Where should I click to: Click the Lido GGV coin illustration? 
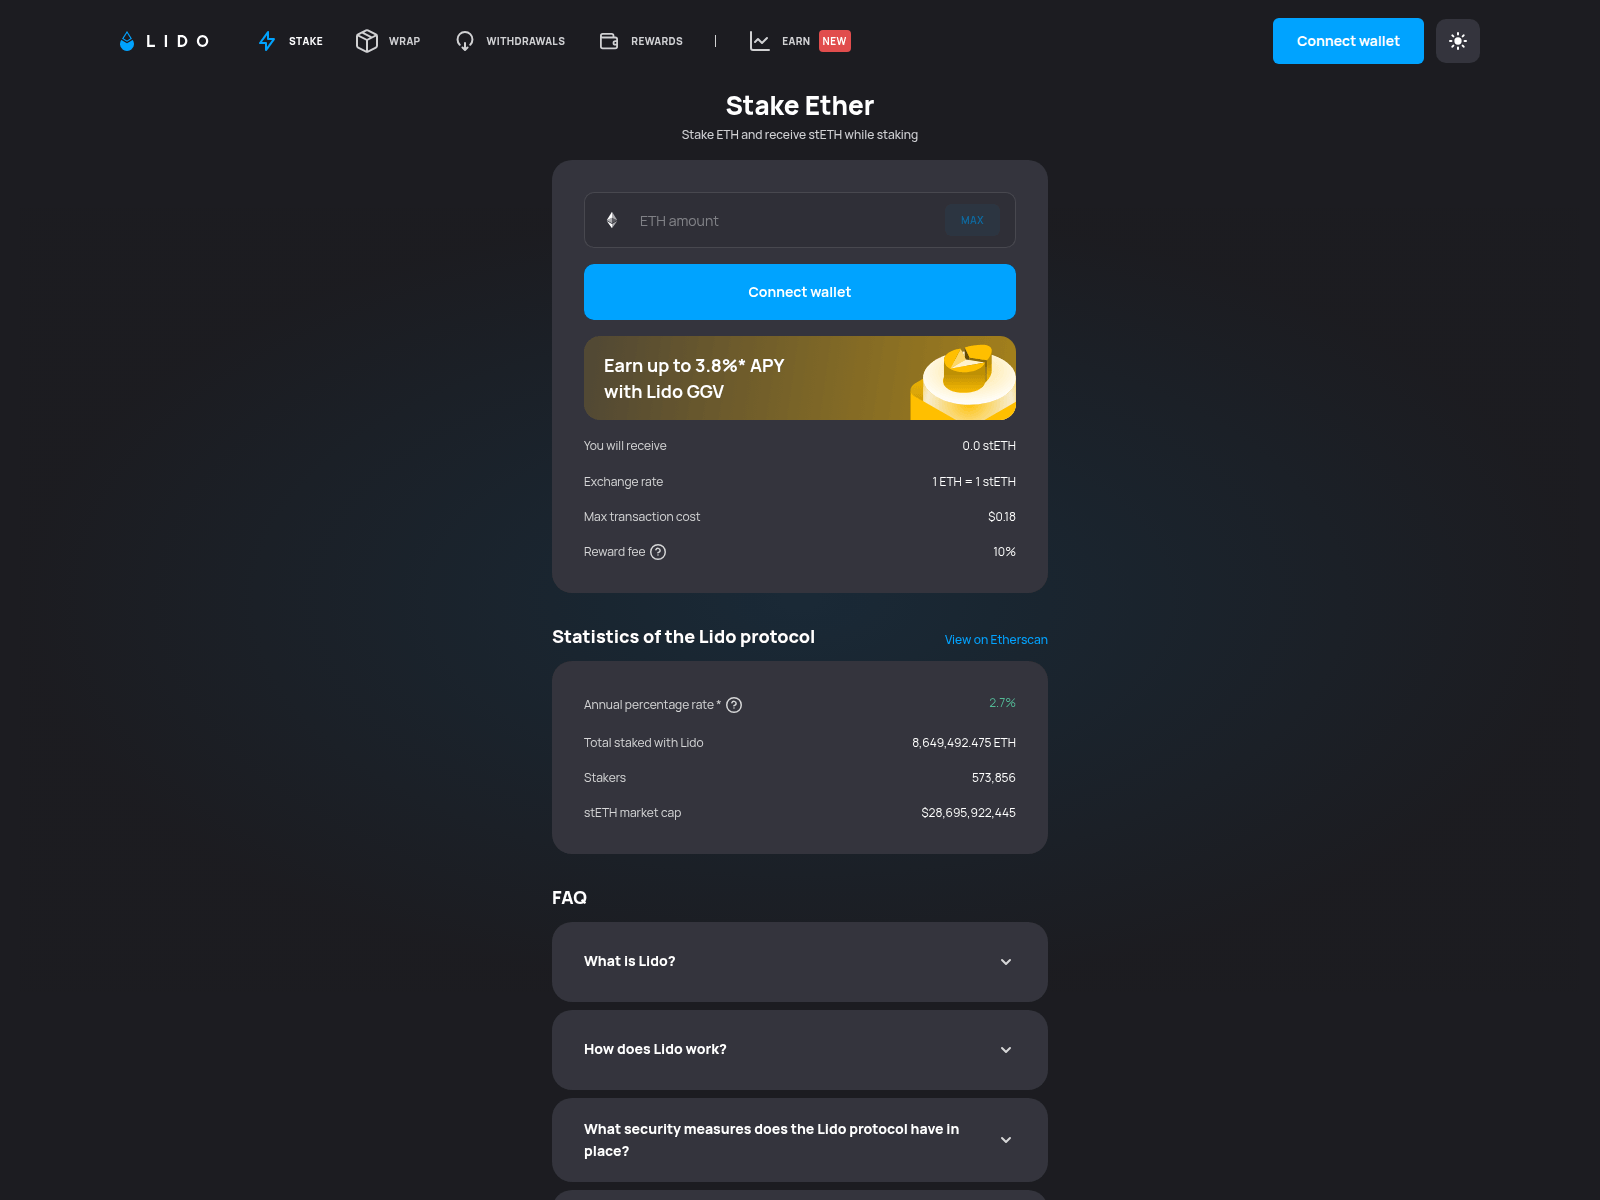click(x=963, y=380)
